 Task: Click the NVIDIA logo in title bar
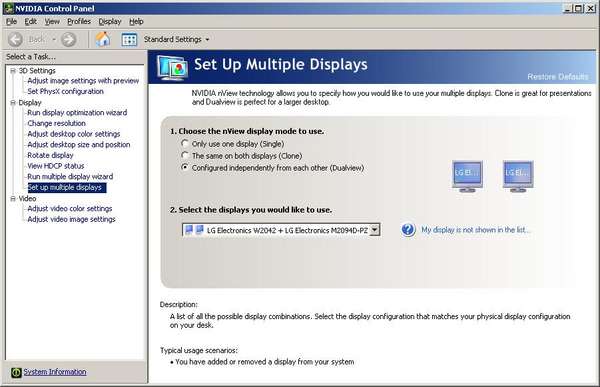coord(8,8)
